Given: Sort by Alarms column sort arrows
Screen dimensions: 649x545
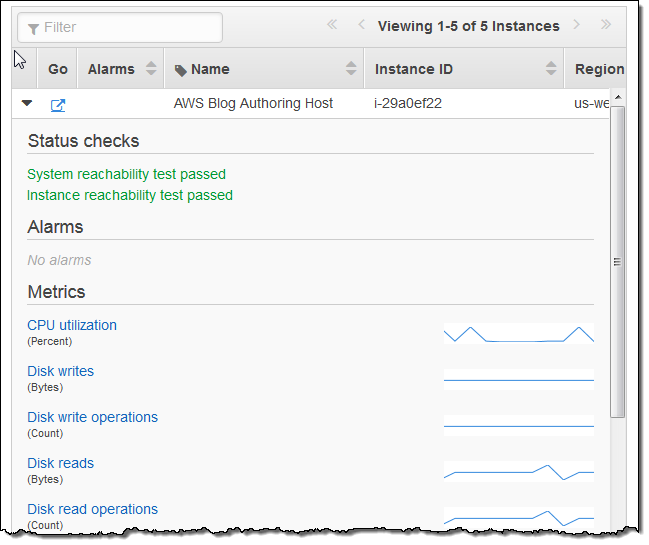Looking at the screenshot, I should (151, 69).
